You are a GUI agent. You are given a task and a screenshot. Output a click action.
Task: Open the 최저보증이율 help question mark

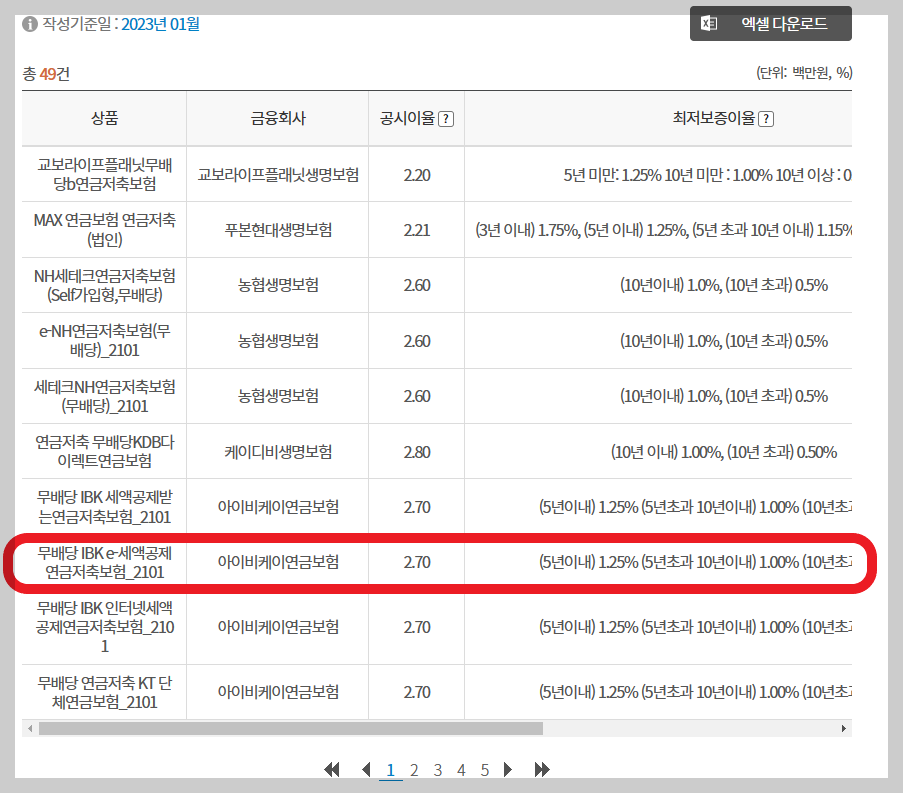[x=766, y=119]
